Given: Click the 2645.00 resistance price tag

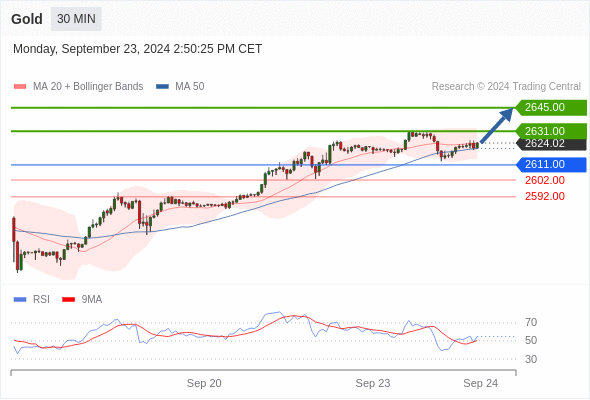Looking at the screenshot, I should 551,108.
